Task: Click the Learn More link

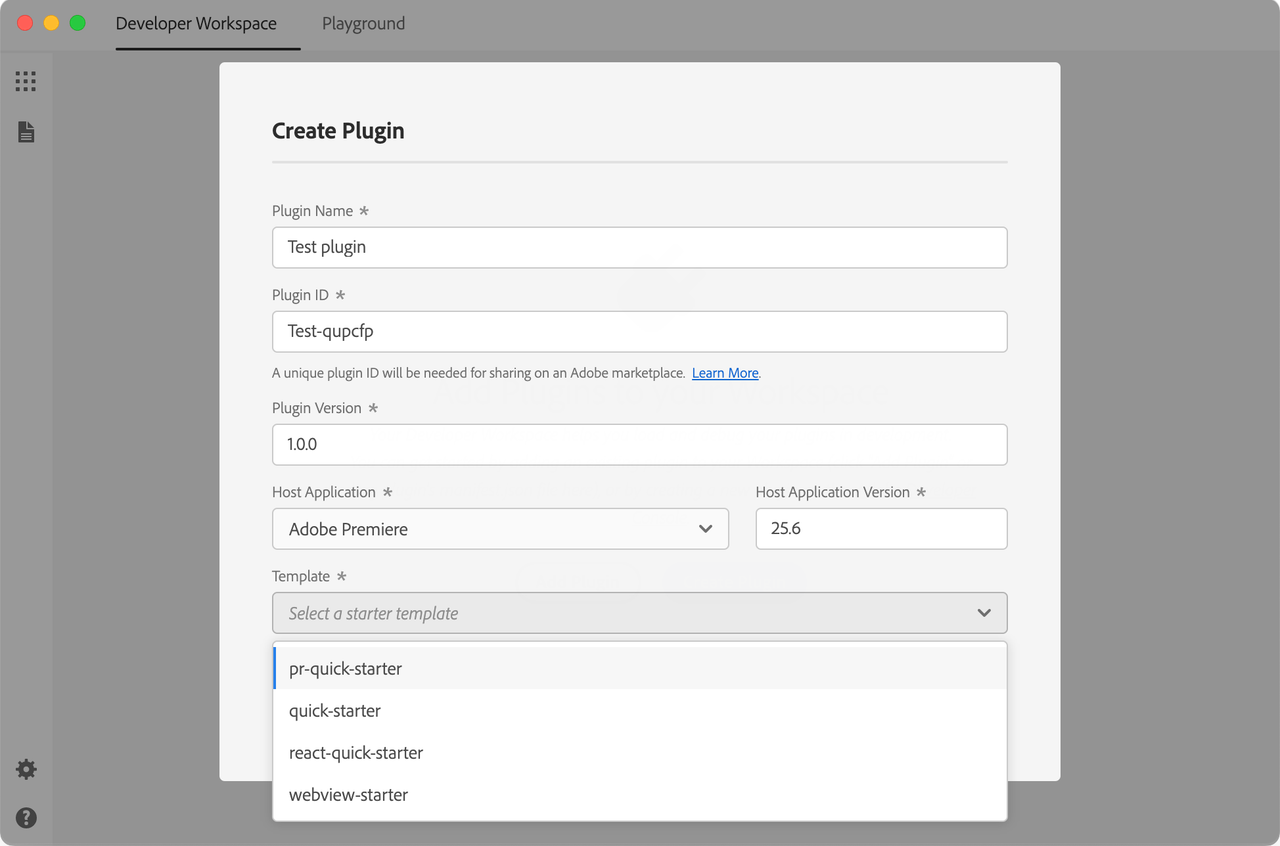Action: click(724, 372)
